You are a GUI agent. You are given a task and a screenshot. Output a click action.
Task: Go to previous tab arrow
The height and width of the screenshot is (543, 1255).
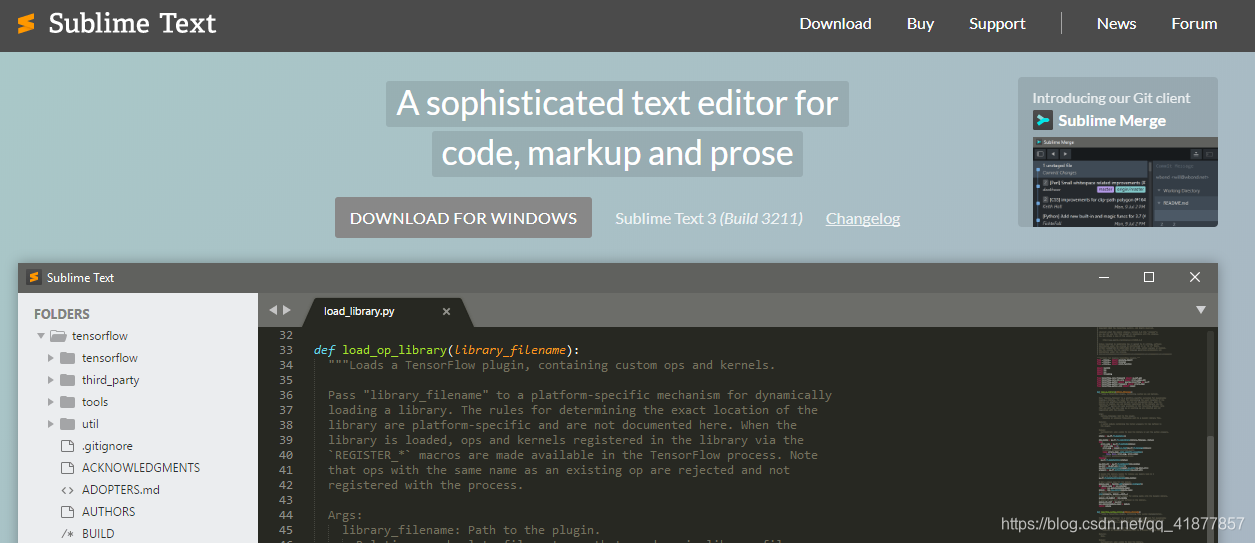coord(273,311)
